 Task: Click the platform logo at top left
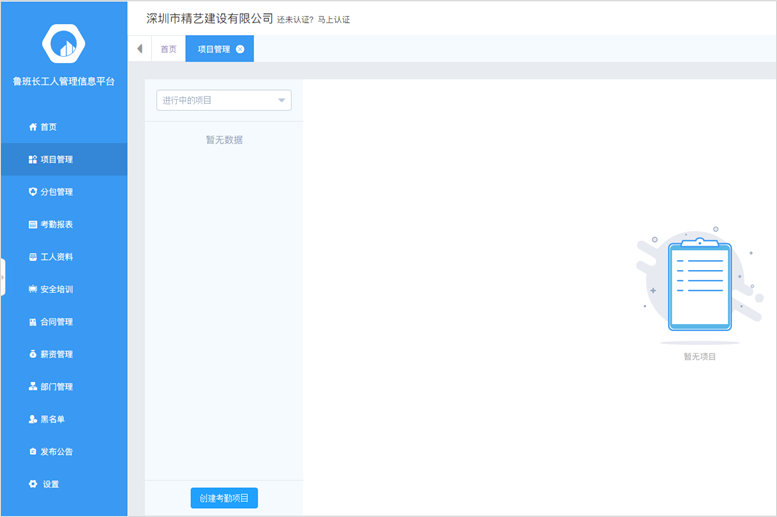tap(63, 43)
